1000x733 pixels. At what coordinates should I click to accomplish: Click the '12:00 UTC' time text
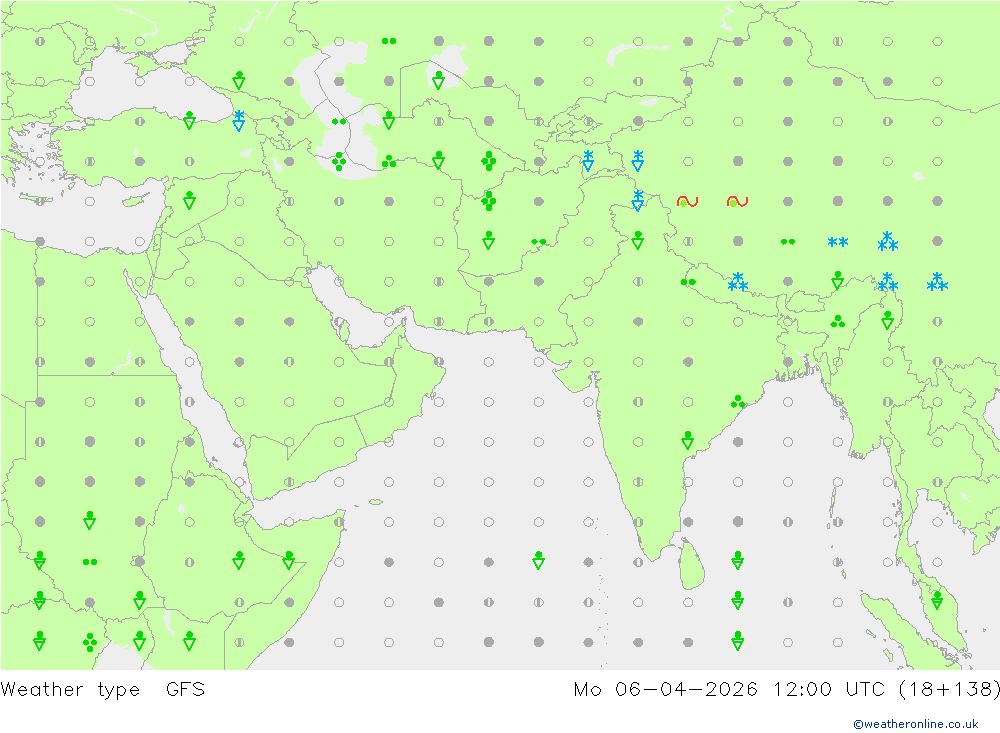[x=829, y=690]
